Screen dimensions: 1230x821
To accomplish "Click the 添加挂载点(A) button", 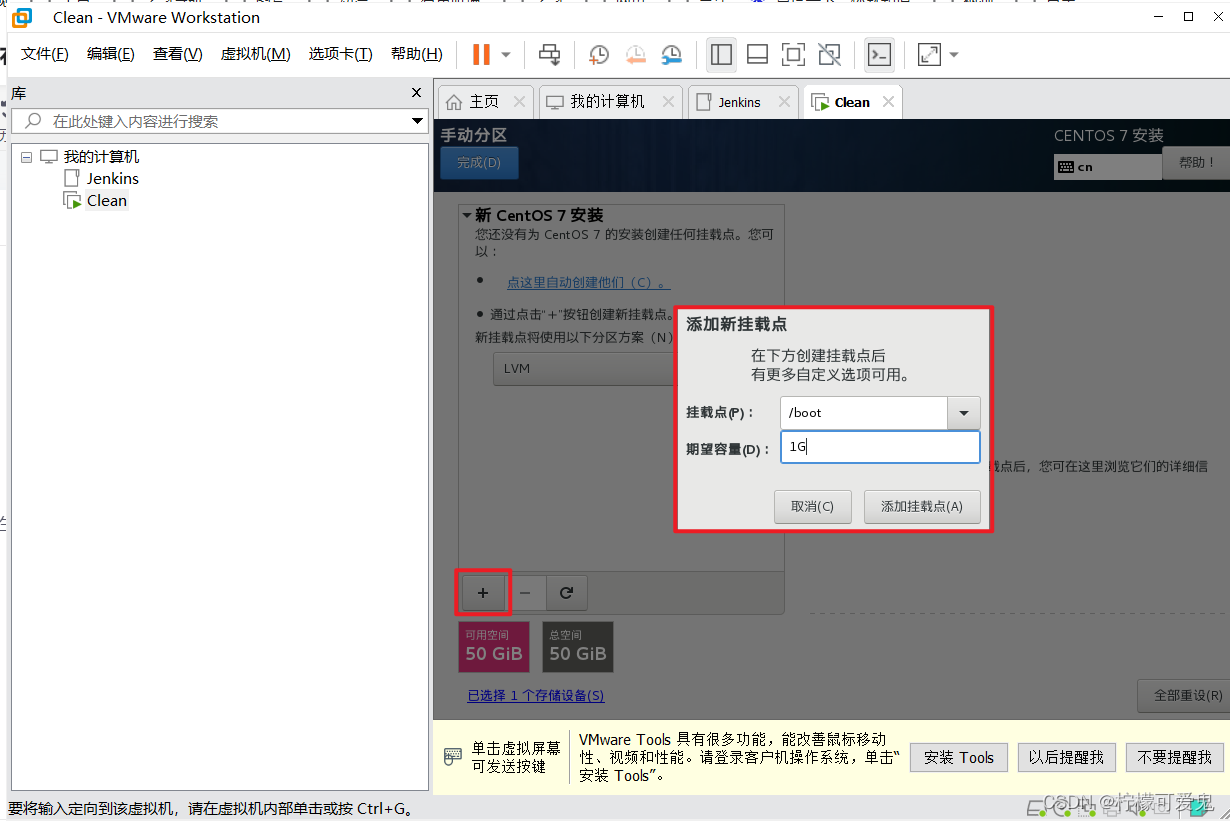I will tap(922, 507).
